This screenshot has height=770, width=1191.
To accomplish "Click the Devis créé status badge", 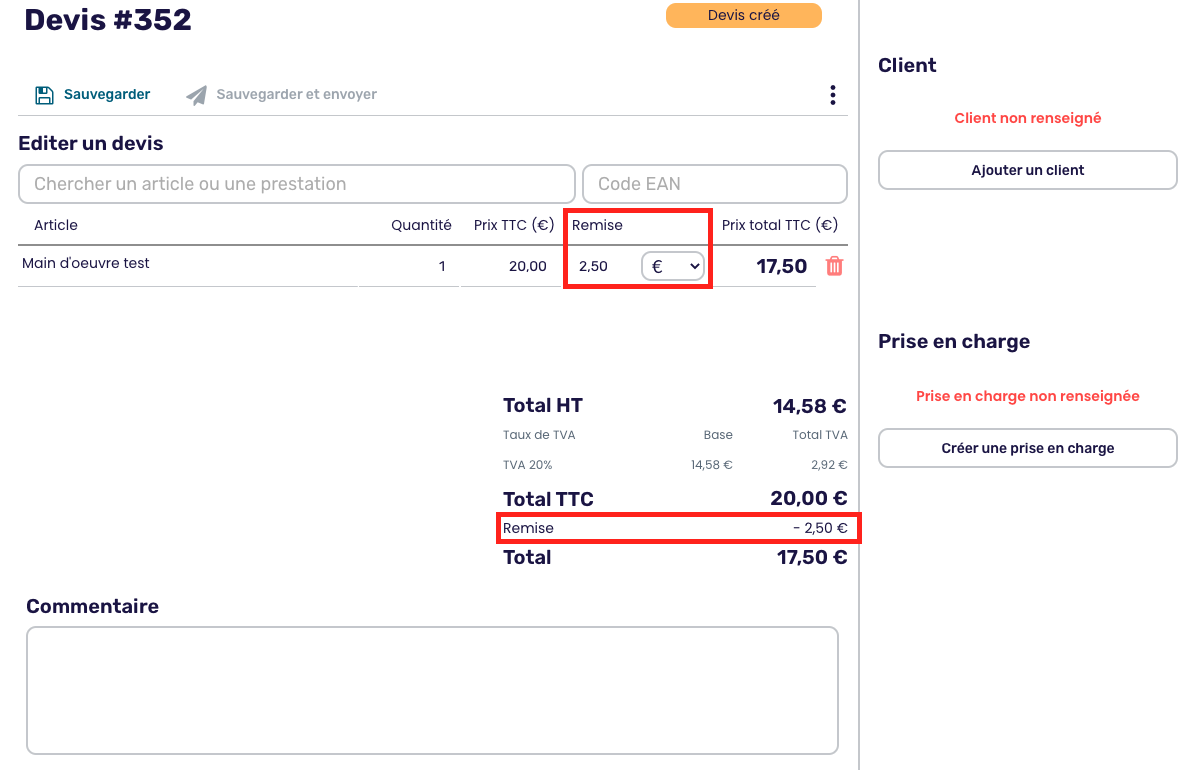I will pyautogui.click(x=743, y=15).
